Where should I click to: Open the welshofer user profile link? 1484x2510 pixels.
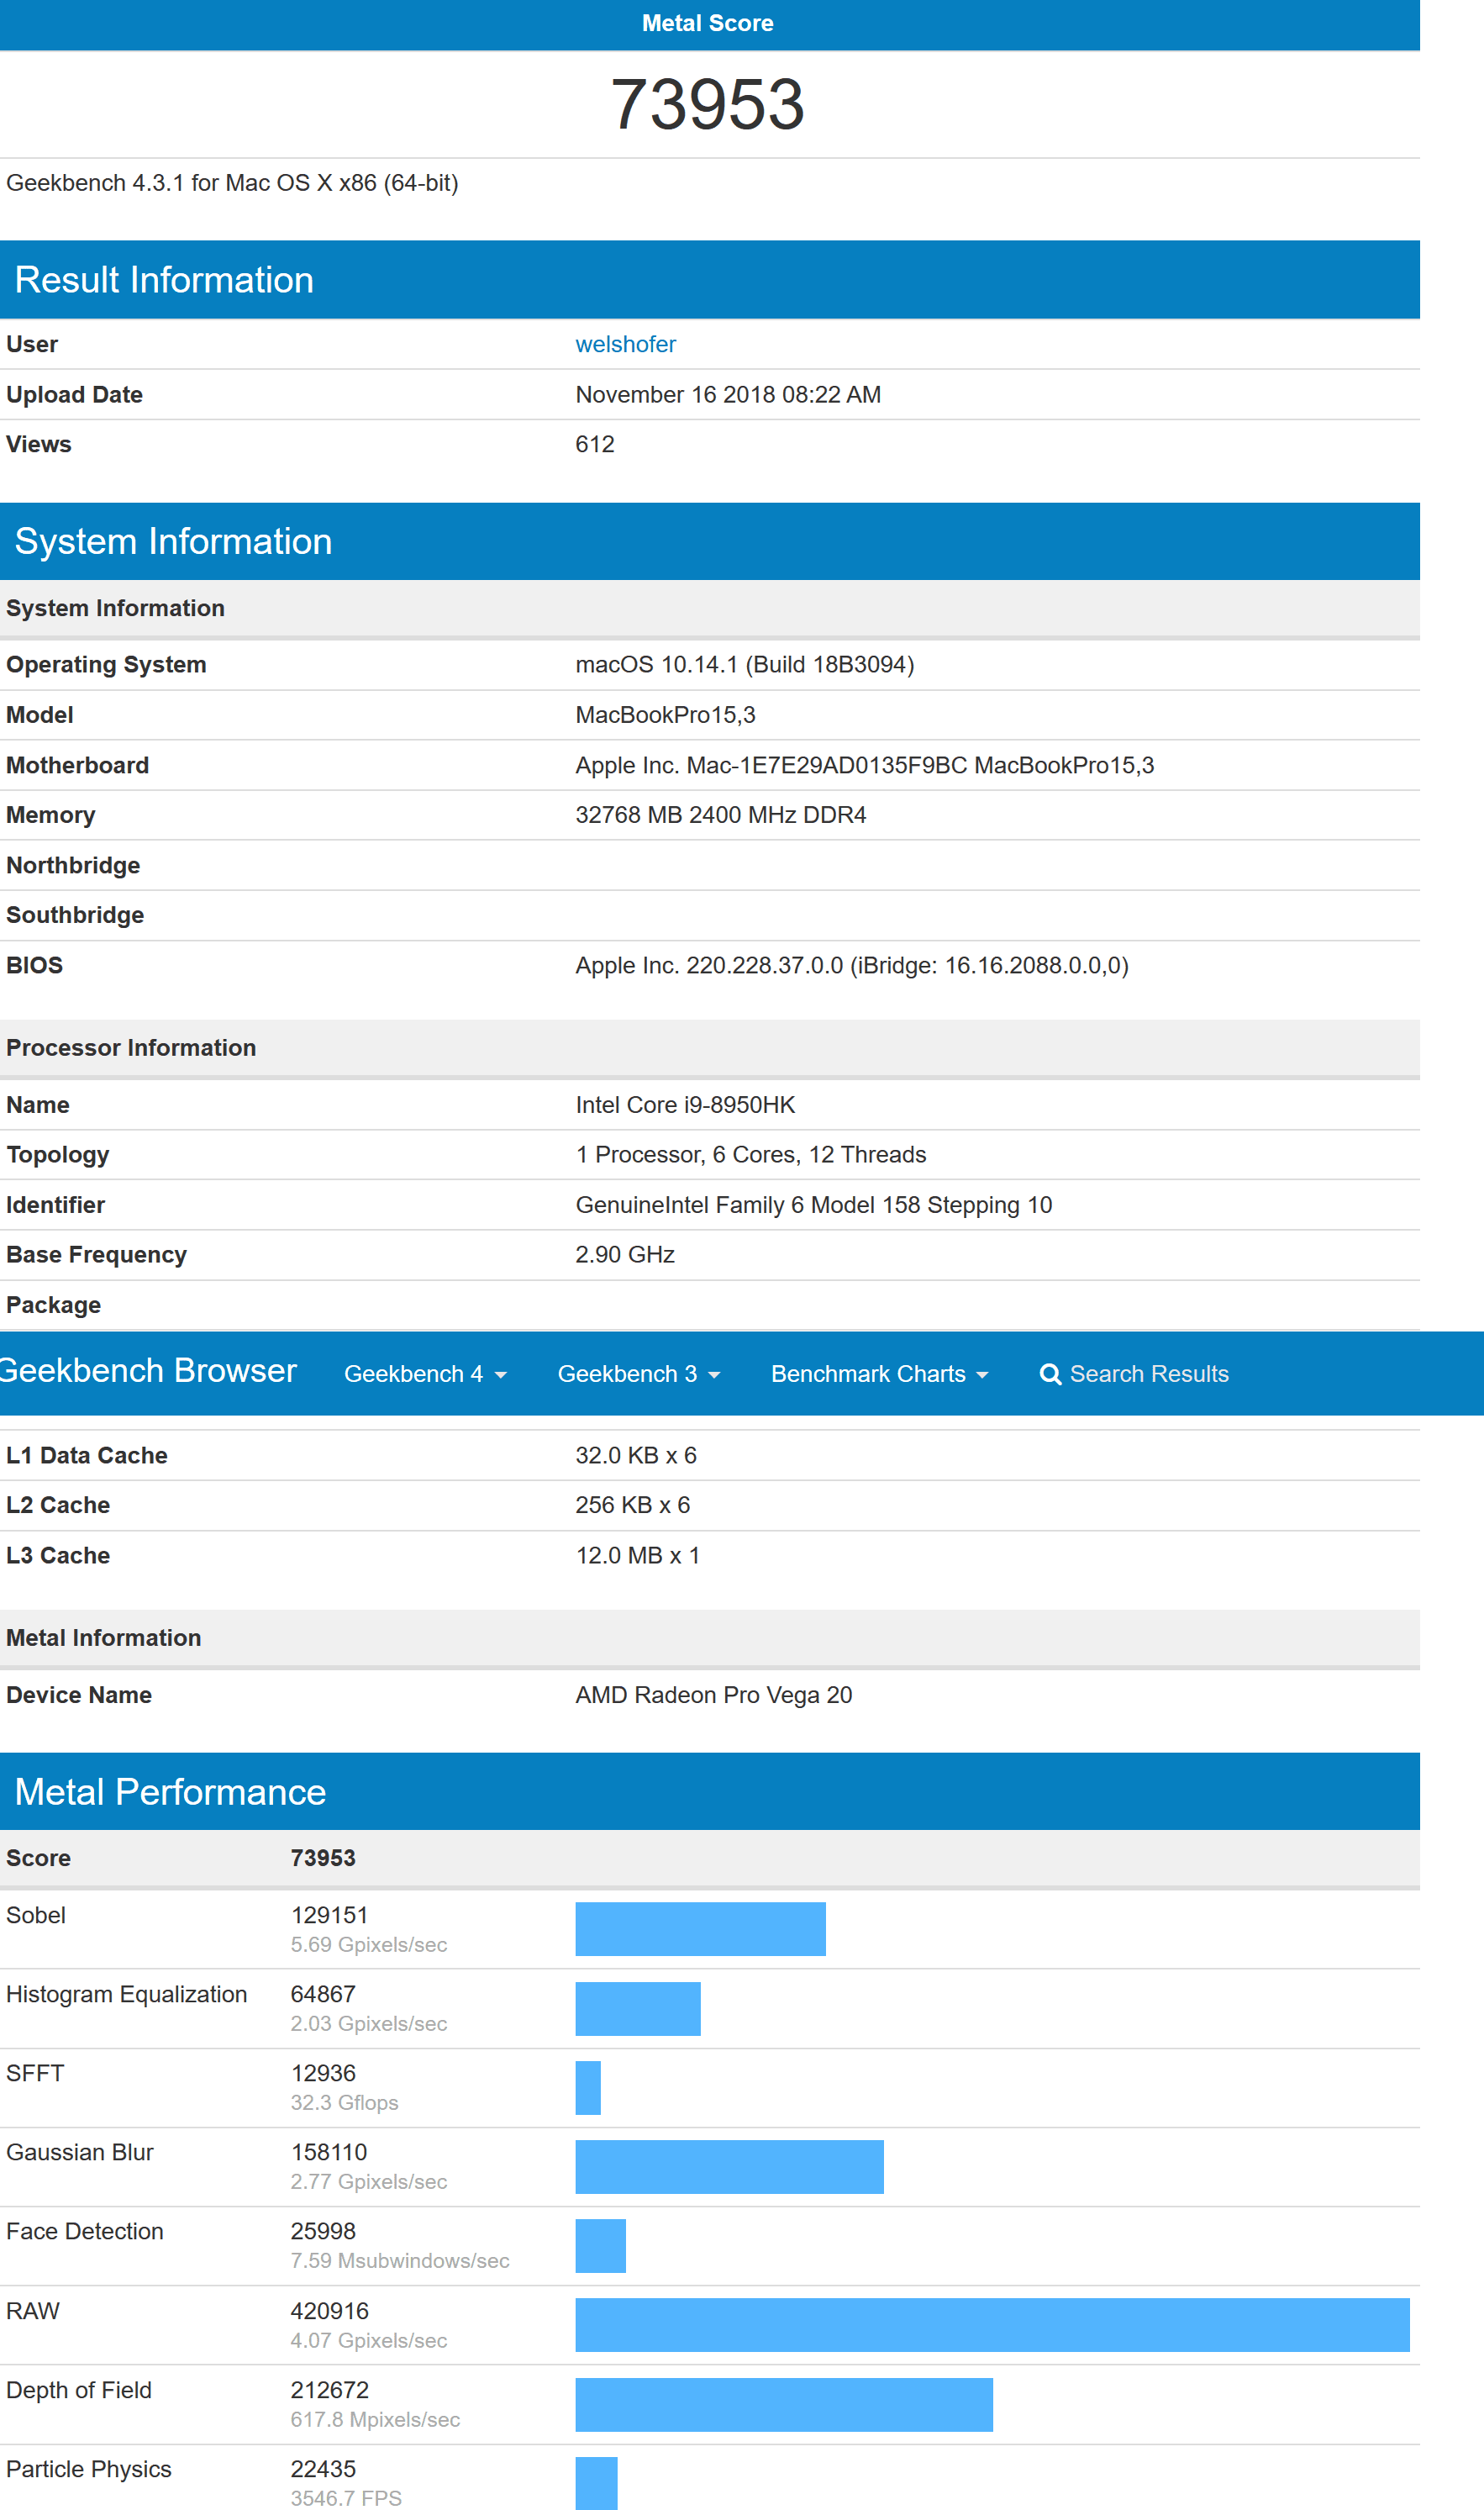(x=625, y=344)
